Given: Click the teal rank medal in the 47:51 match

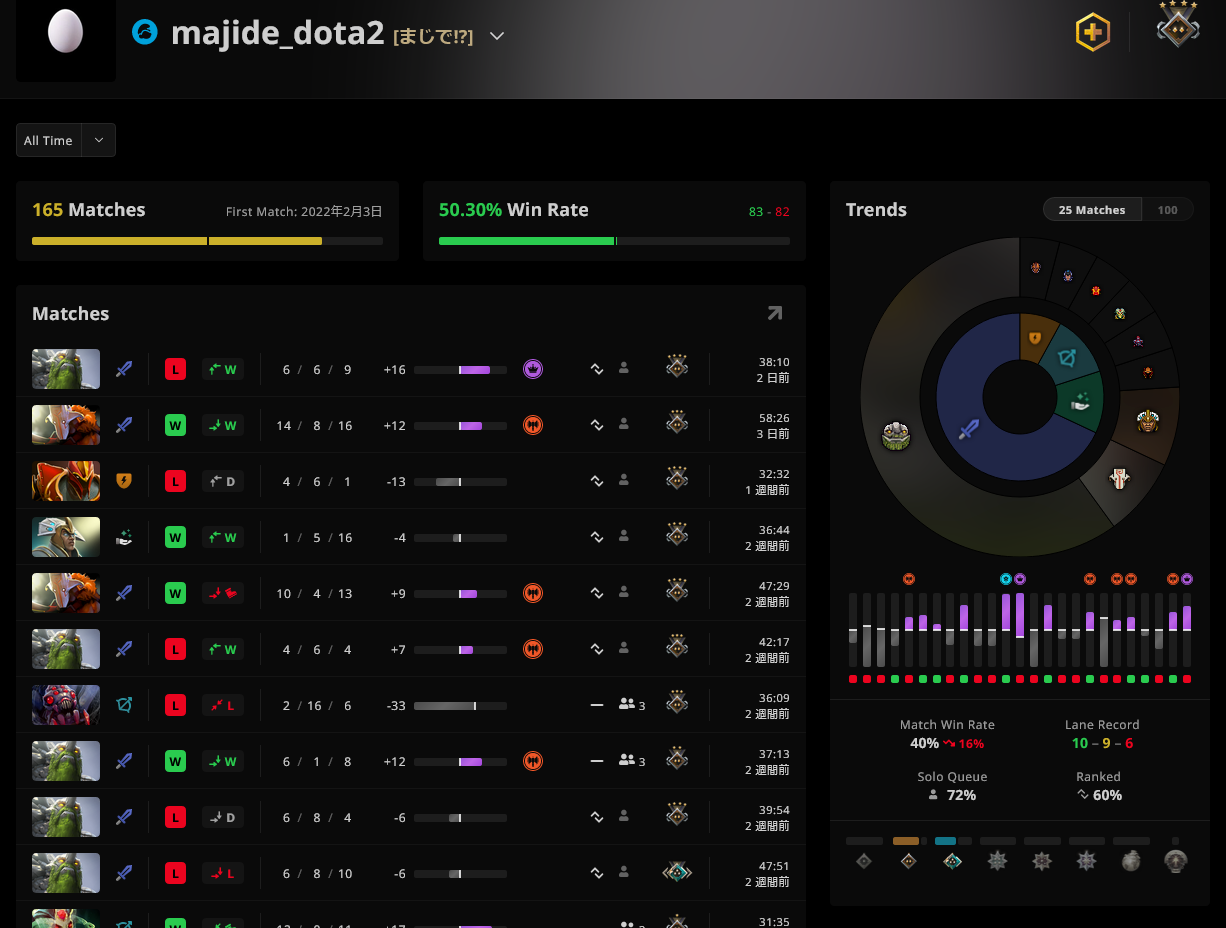Looking at the screenshot, I should [677, 873].
